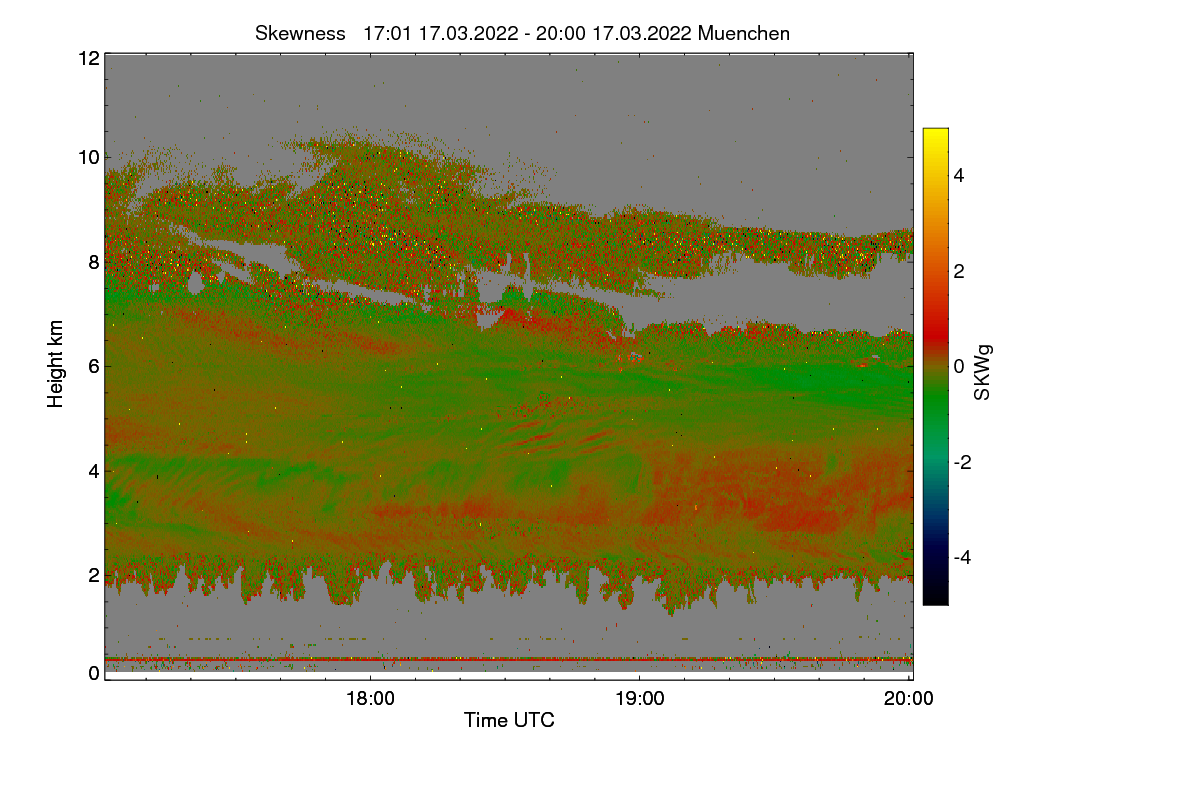Click colorbar tick label -2
The height and width of the screenshot is (800, 1200).
click(960, 462)
